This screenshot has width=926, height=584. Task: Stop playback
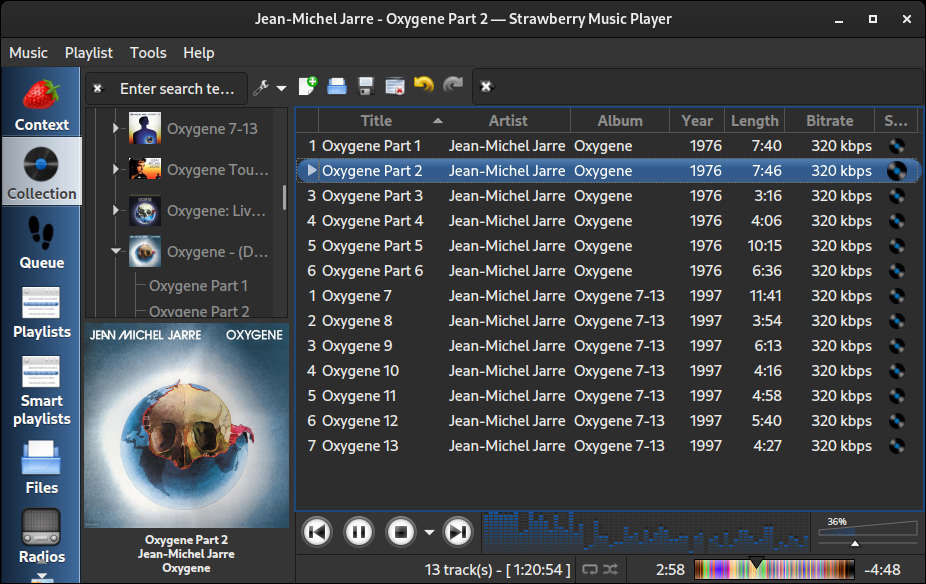click(x=400, y=533)
